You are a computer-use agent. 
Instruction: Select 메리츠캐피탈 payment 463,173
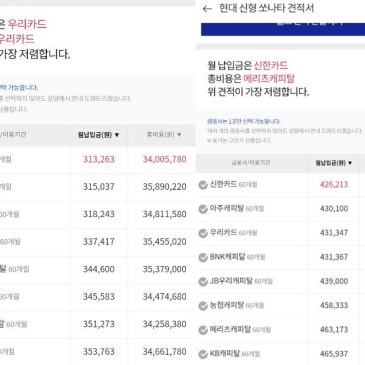pyautogui.click(x=334, y=330)
